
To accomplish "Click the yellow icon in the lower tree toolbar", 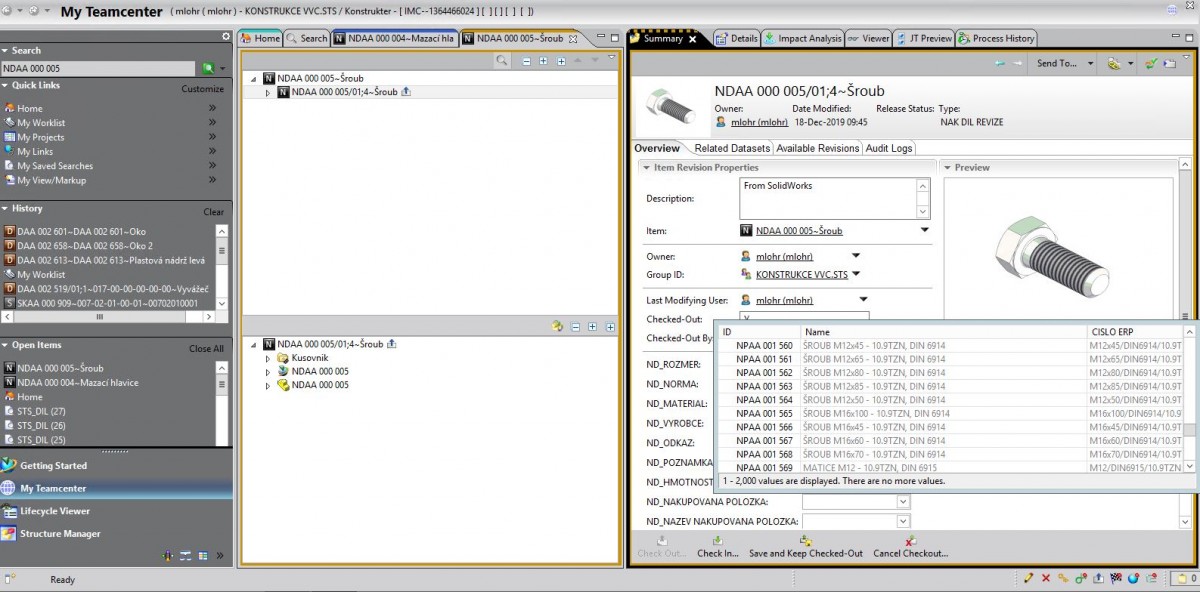I will [557, 327].
